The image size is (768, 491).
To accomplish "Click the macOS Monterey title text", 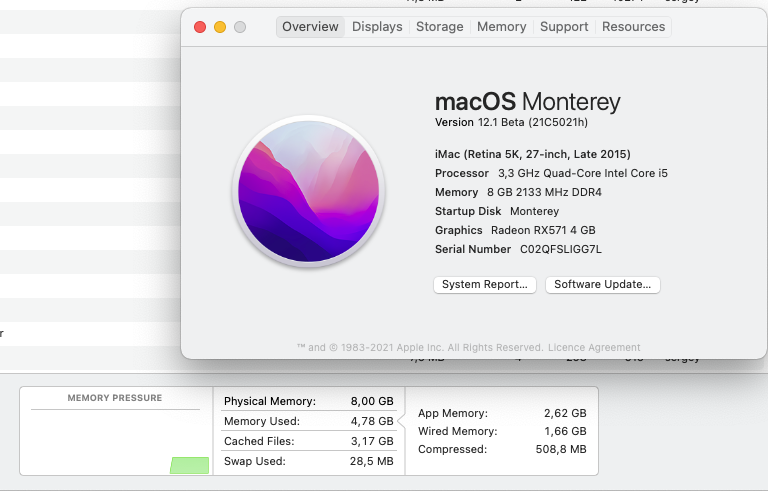I will pyautogui.click(x=528, y=102).
